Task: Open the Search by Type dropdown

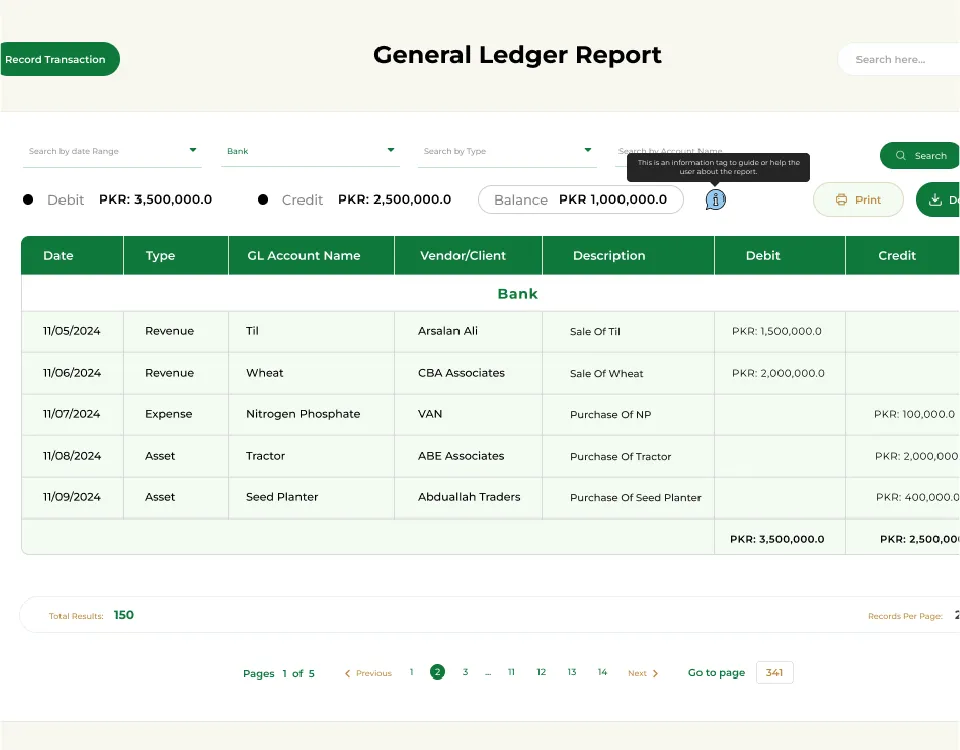Action: (507, 151)
